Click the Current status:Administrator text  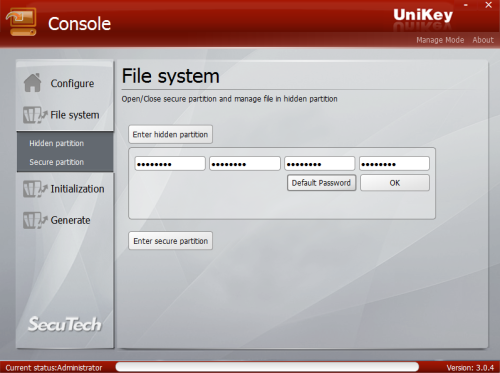point(54,368)
